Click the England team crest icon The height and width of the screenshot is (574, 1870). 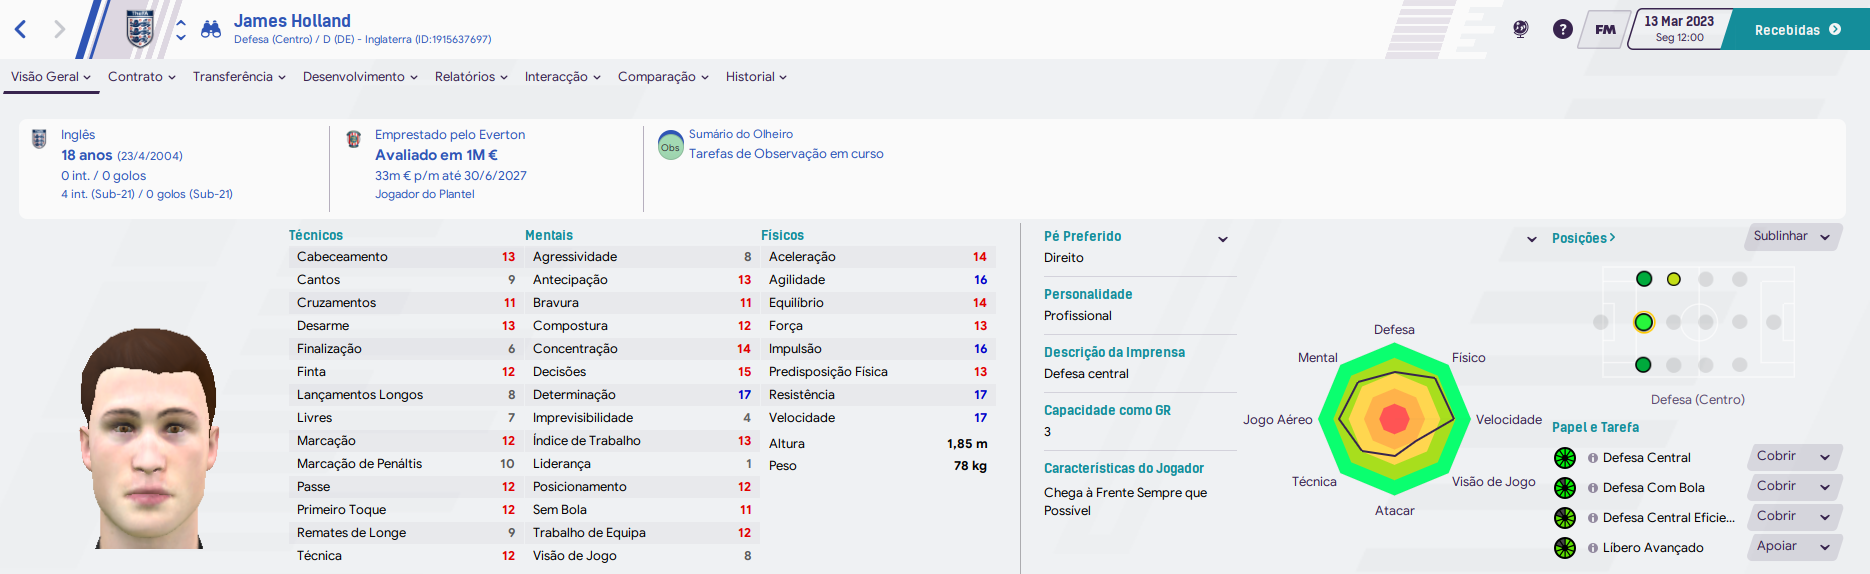pyautogui.click(x=140, y=29)
